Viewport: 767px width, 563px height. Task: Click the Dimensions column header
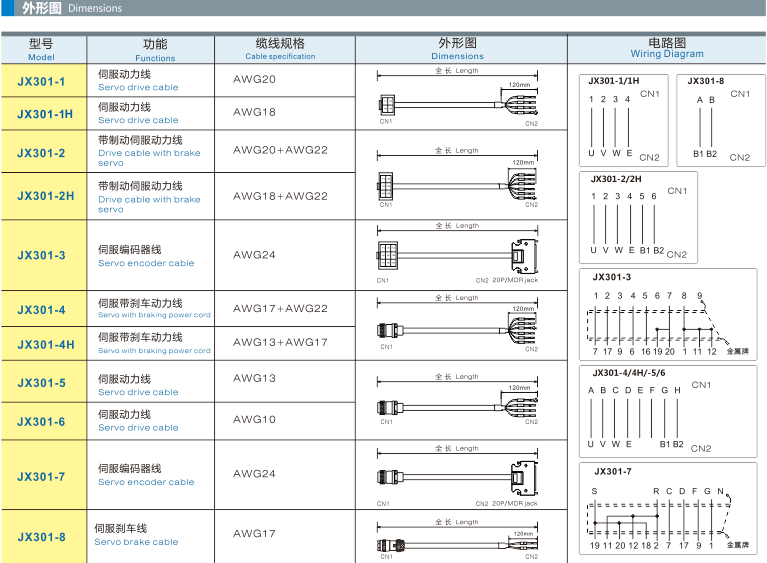point(461,49)
